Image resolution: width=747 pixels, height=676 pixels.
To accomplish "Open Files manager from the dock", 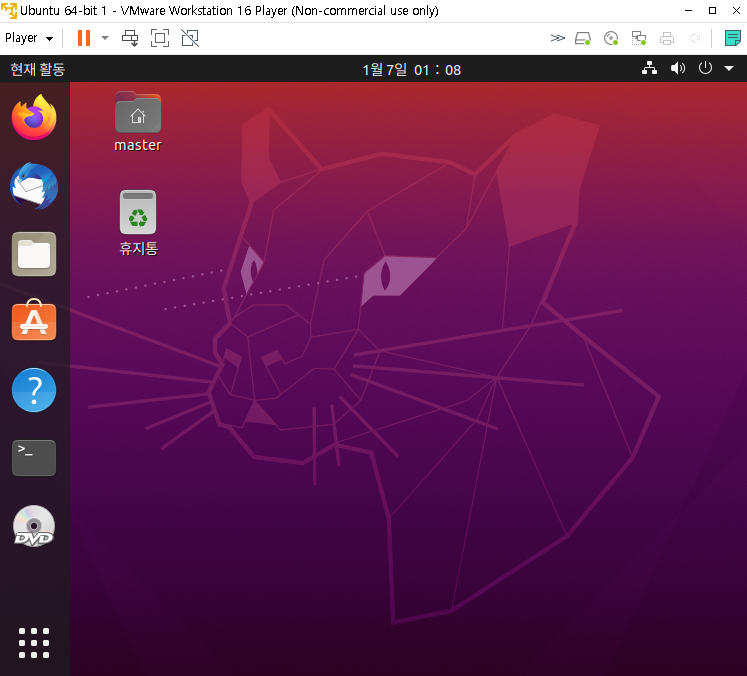I will [x=34, y=254].
